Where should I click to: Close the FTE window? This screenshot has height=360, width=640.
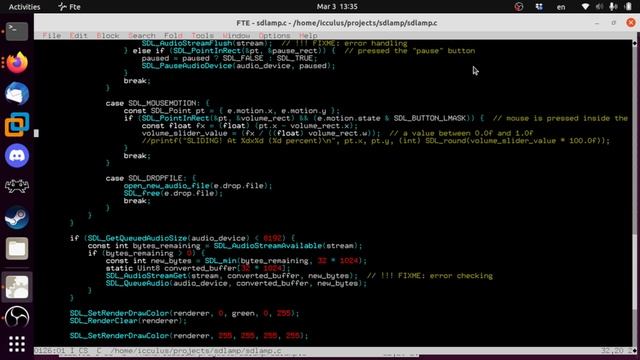[631, 22]
